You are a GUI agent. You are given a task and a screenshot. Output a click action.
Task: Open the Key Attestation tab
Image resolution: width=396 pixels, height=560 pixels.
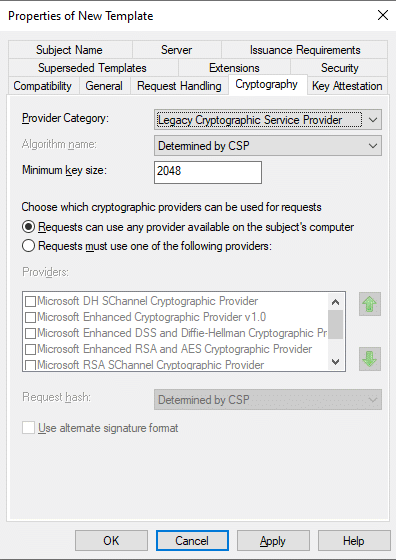347,86
